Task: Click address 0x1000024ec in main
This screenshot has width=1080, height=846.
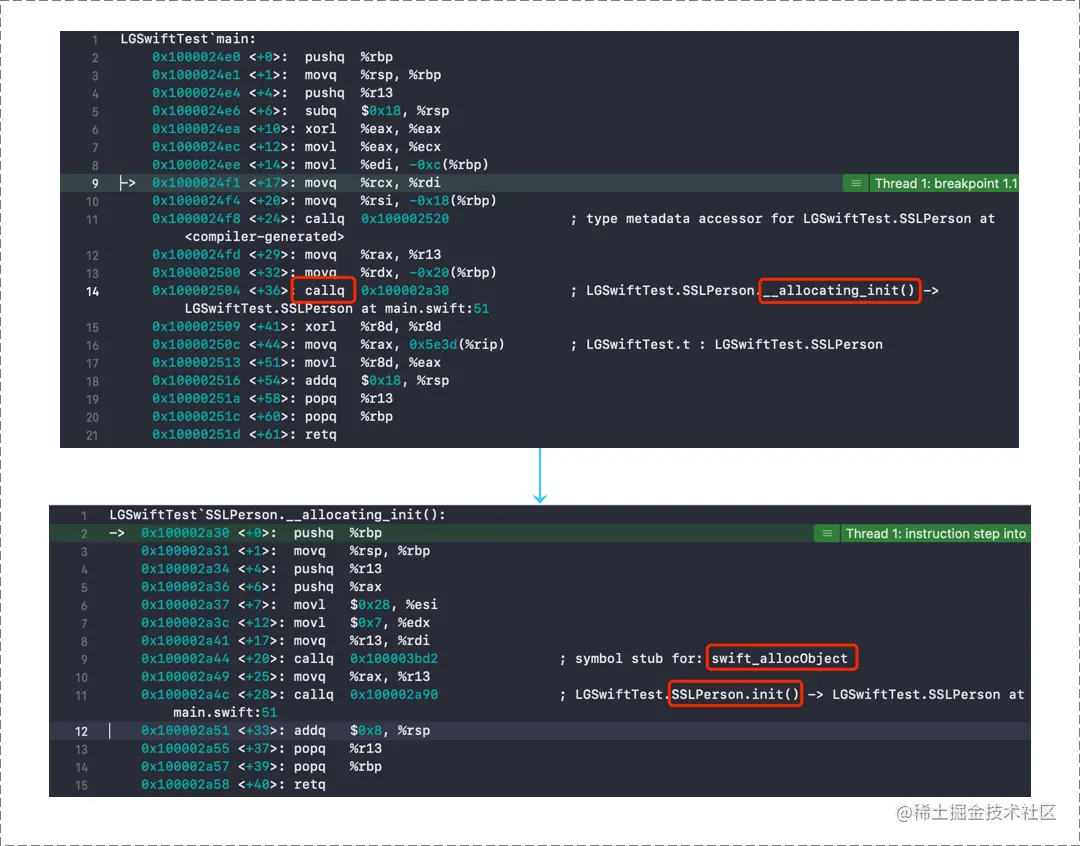Action: pos(196,146)
